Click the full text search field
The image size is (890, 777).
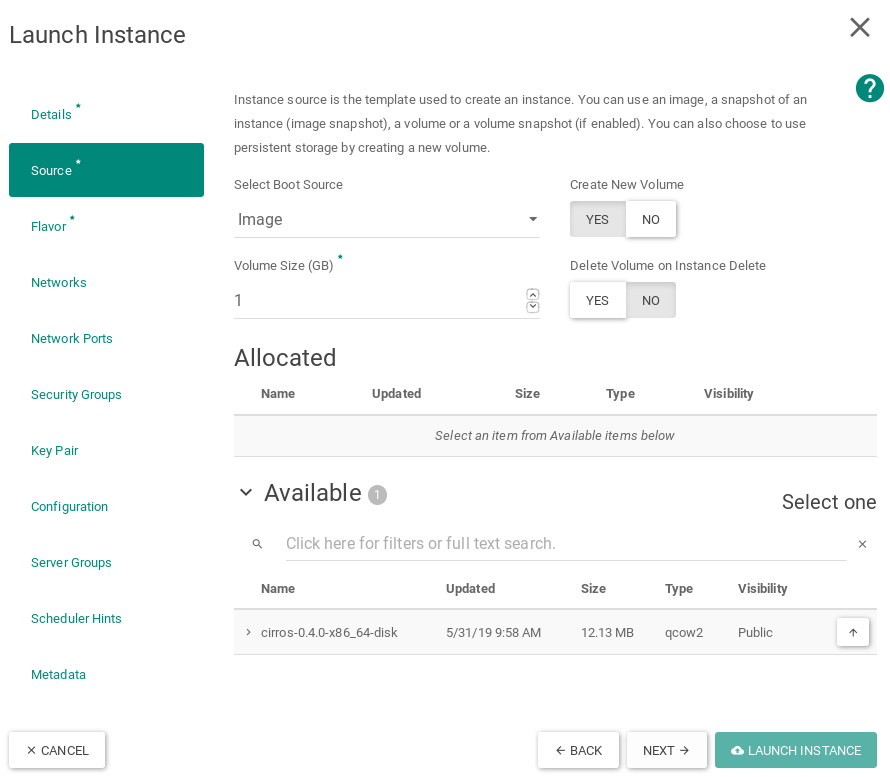550,543
